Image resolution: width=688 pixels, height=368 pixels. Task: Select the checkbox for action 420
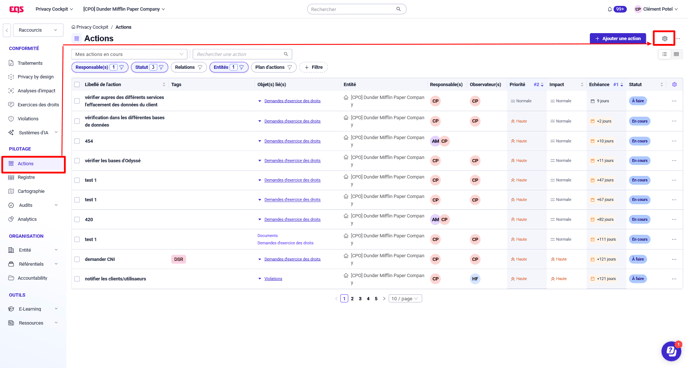[77, 219]
